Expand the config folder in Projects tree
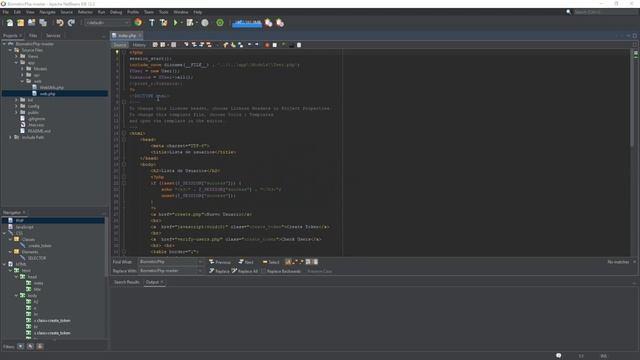Viewport: 640px width, 360px height. [16, 106]
